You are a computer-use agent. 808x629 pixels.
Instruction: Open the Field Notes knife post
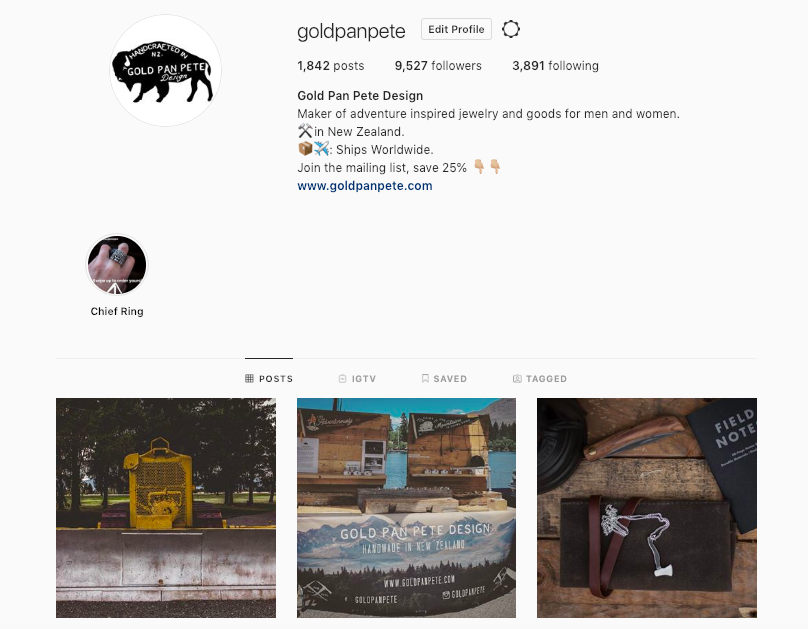click(647, 508)
